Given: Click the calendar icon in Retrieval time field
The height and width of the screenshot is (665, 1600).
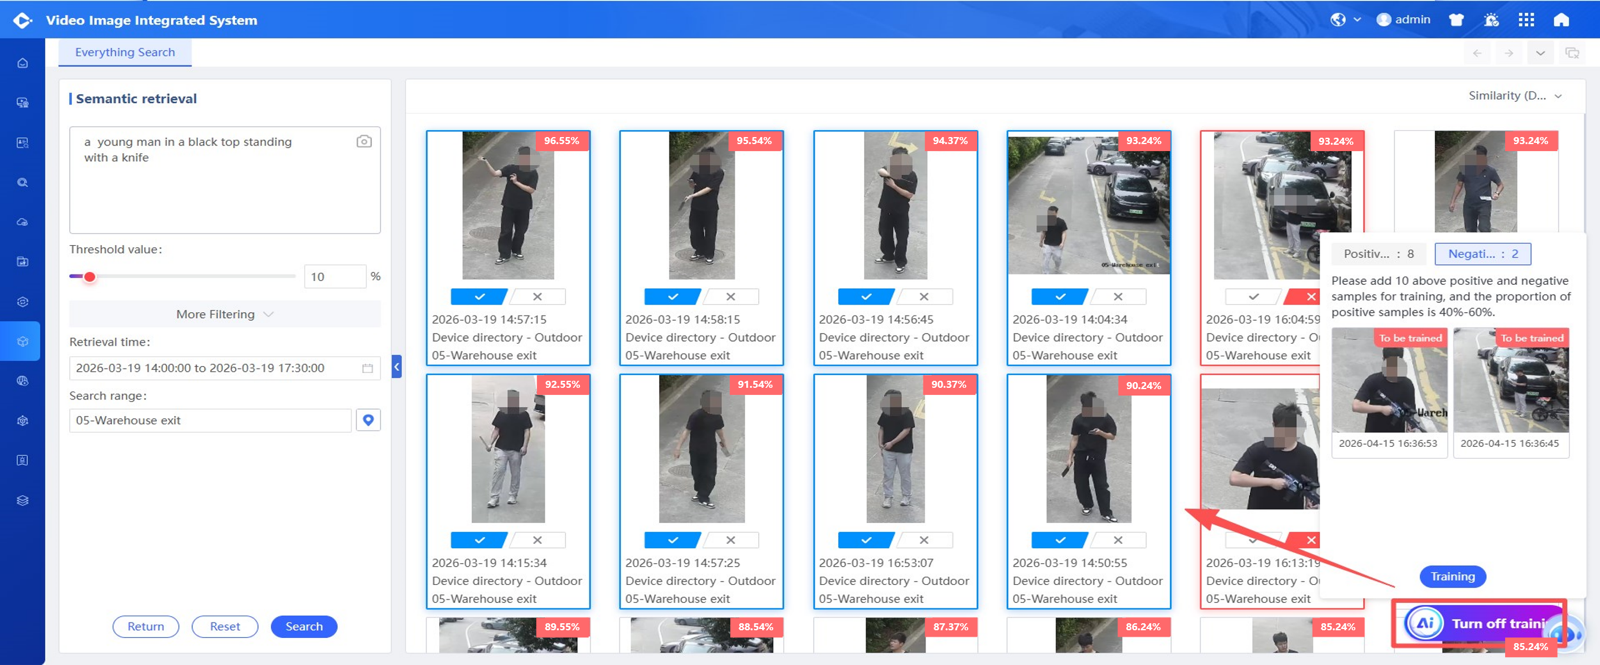Looking at the screenshot, I should pos(367,368).
